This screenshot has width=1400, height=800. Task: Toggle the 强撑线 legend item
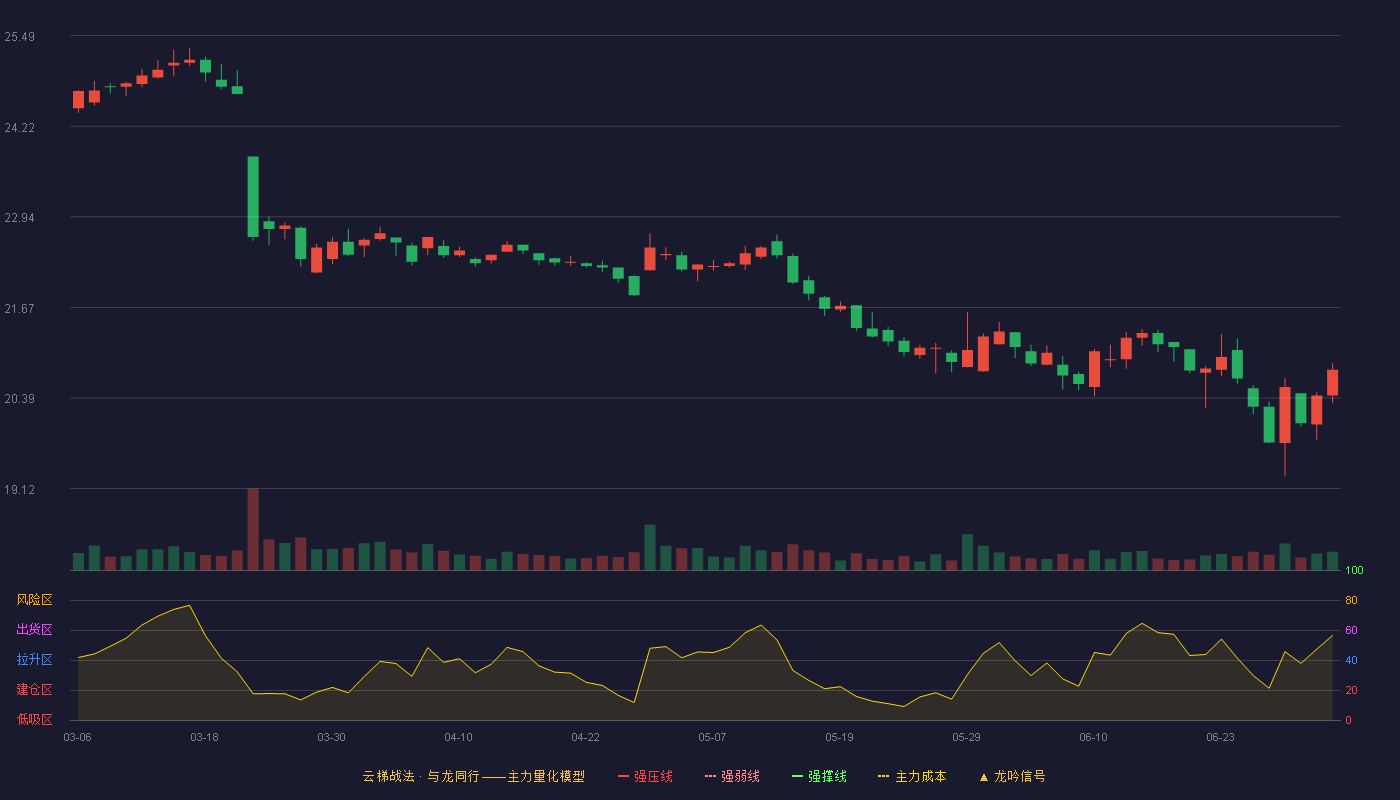819,776
